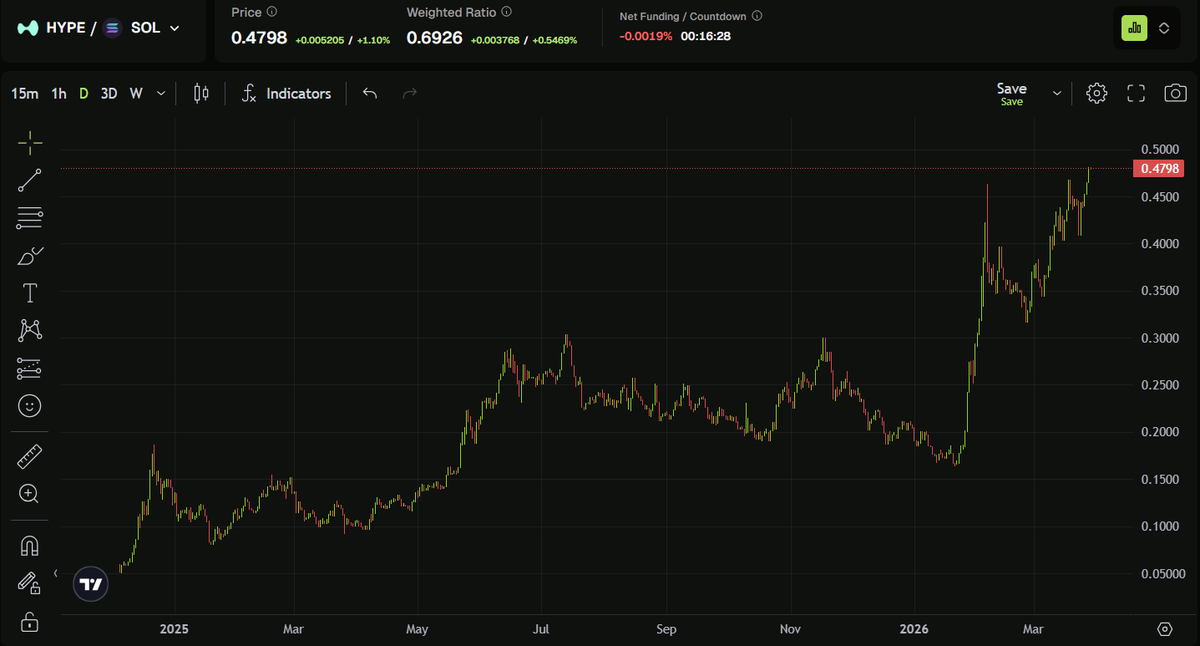Image resolution: width=1200 pixels, height=646 pixels.
Task: Click the 2025 time axis label
Action: point(174,629)
